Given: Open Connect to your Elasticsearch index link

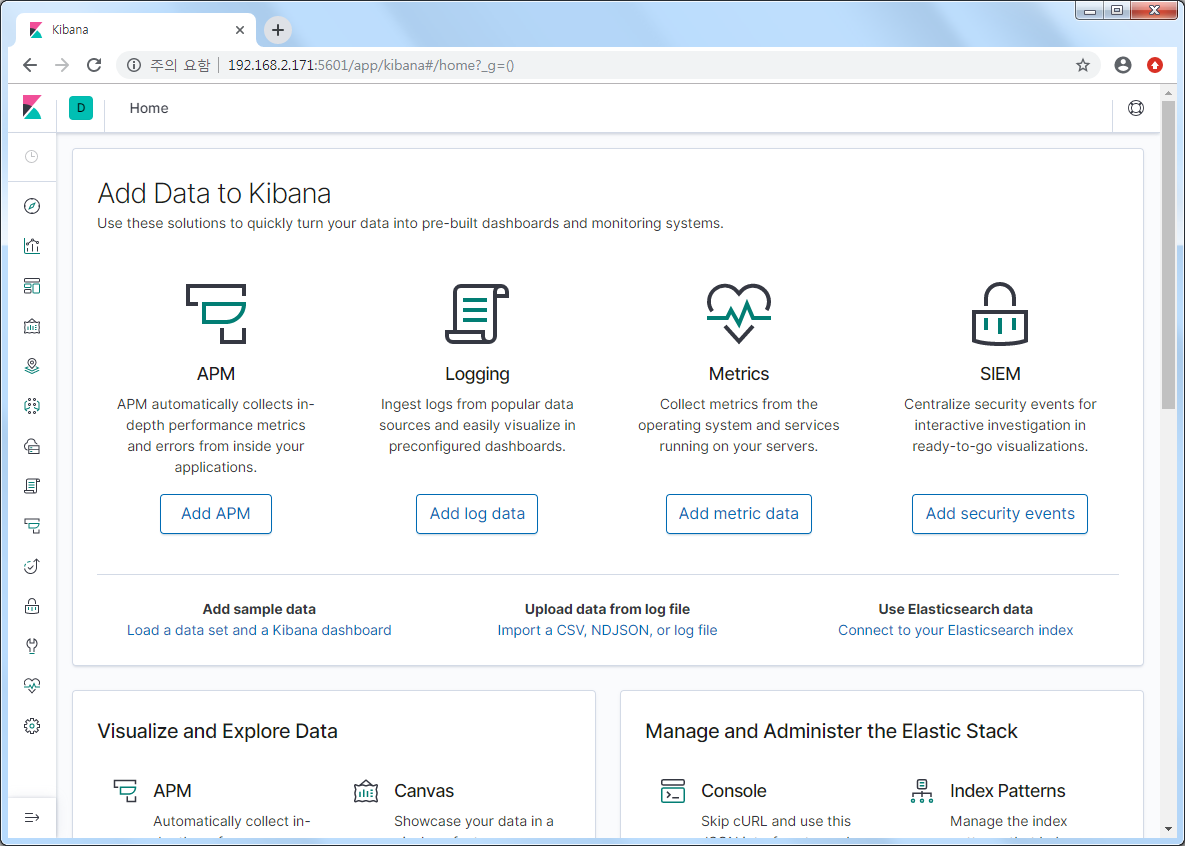Looking at the screenshot, I should pos(955,630).
